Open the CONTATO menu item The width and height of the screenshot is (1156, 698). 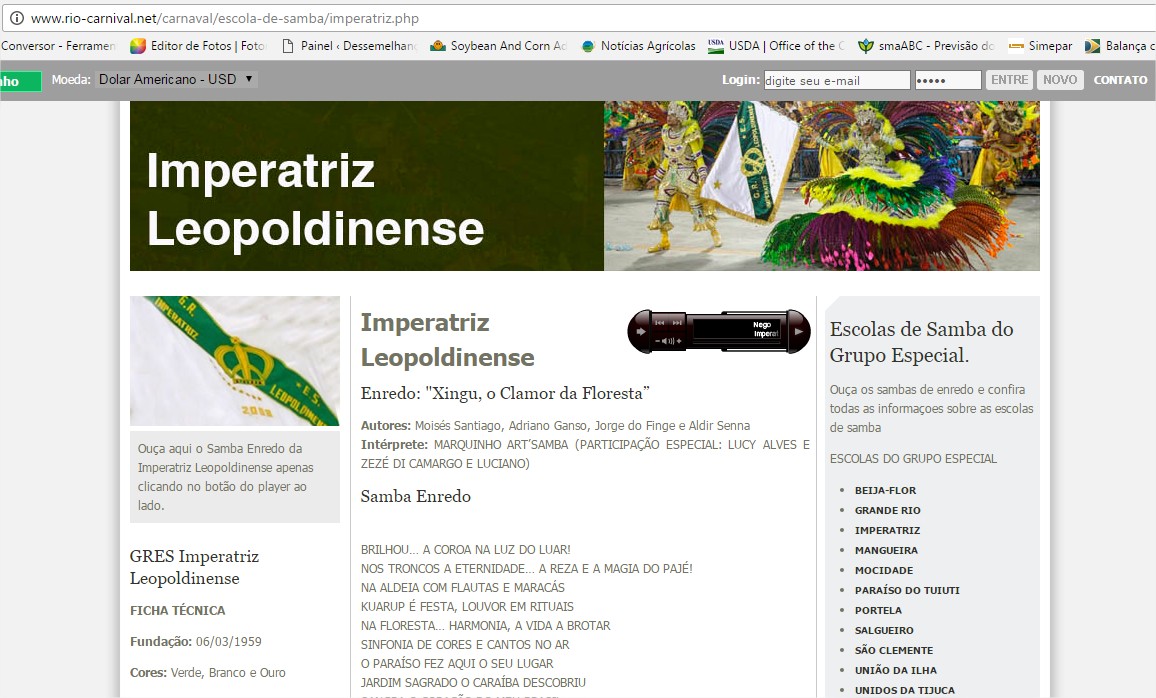pyautogui.click(x=1120, y=80)
